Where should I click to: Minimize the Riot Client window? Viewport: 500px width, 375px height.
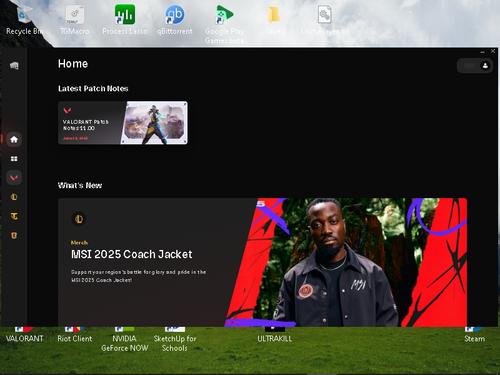pyautogui.click(x=482, y=52)
